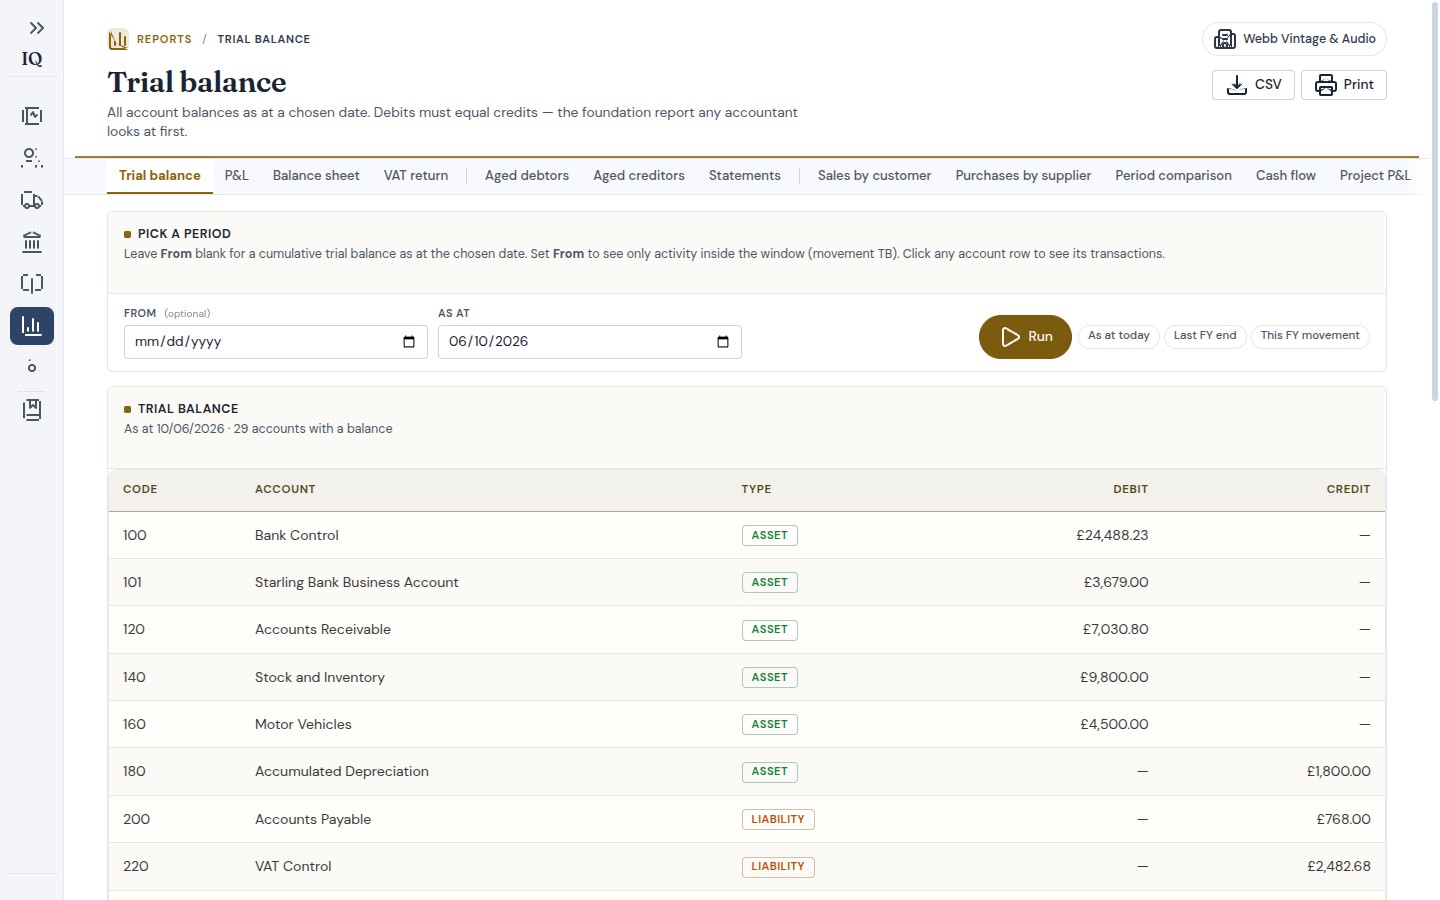Image resolution: width=1440 pixels, height=900 pixels.
Task: Click account code 220
Action: click(x=135, y=867)
